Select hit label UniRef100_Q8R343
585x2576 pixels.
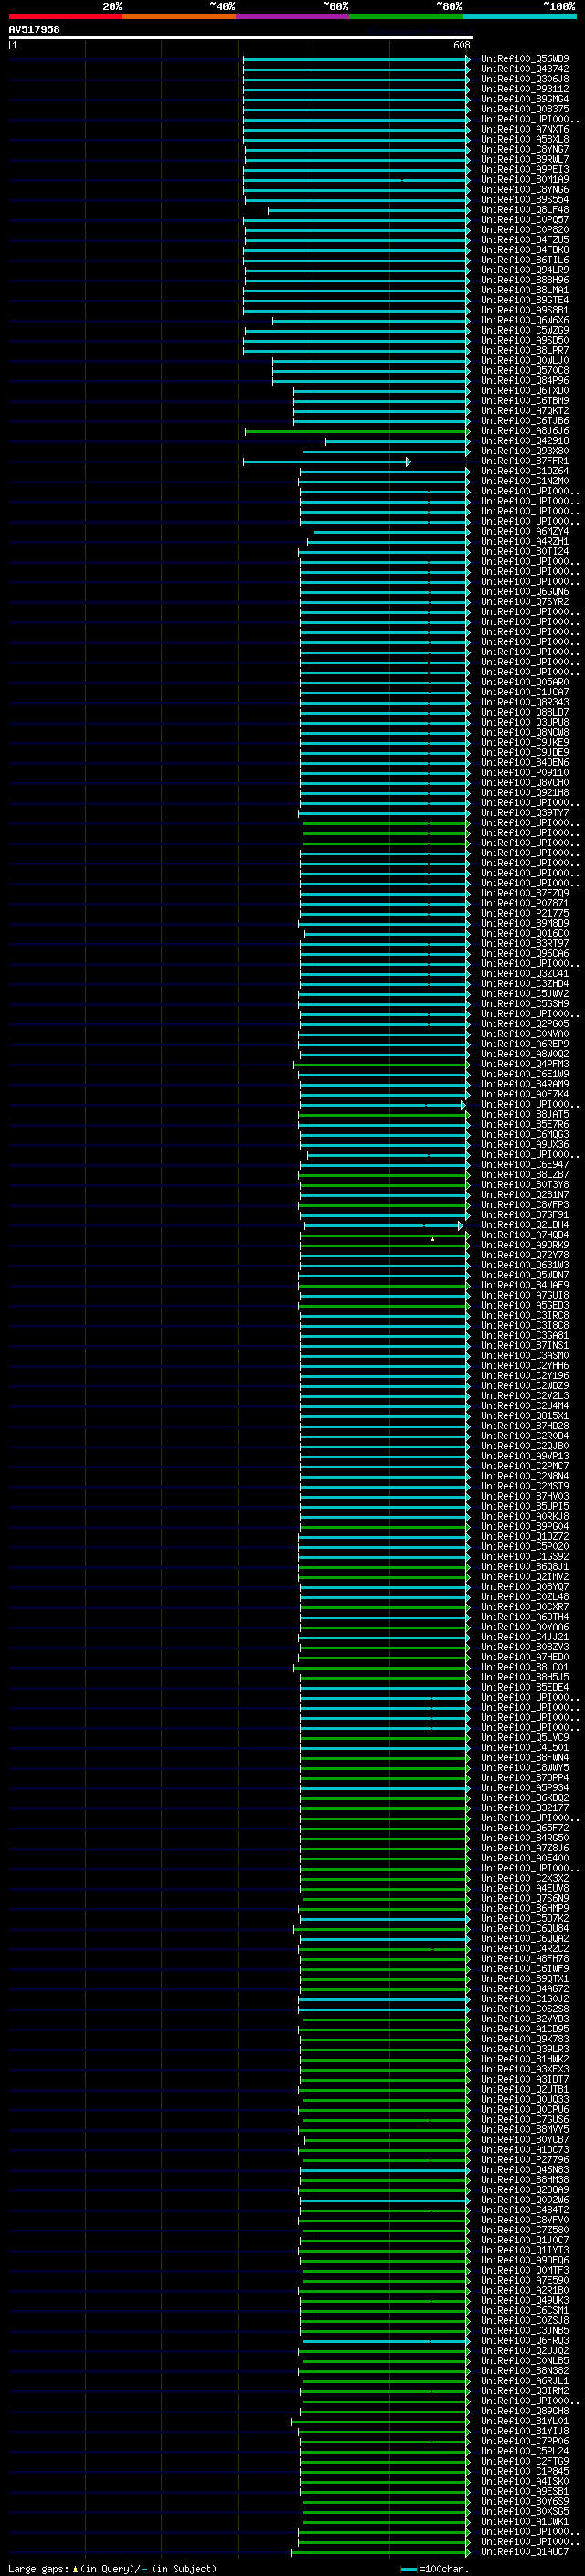[x=525, y=702]
